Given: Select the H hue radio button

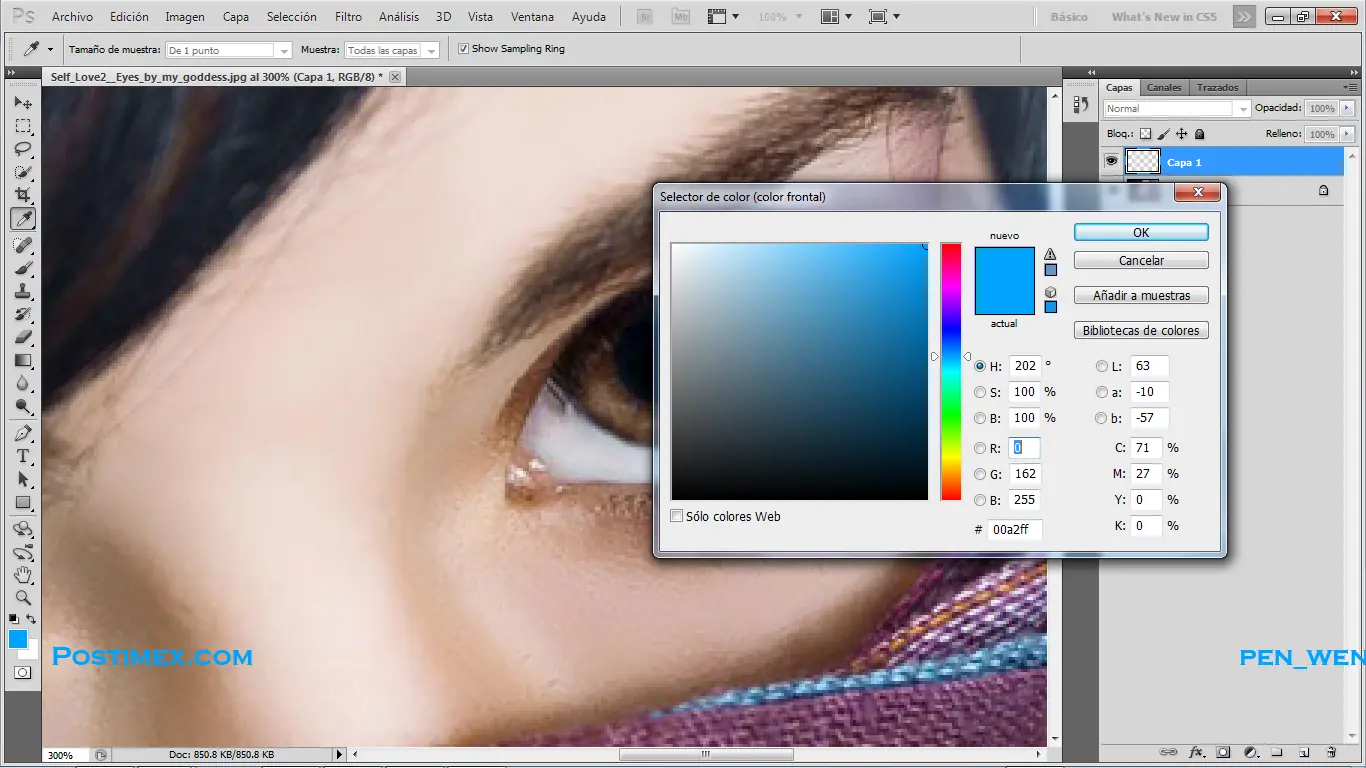Looking at the screenshot, I should point(980,366).
